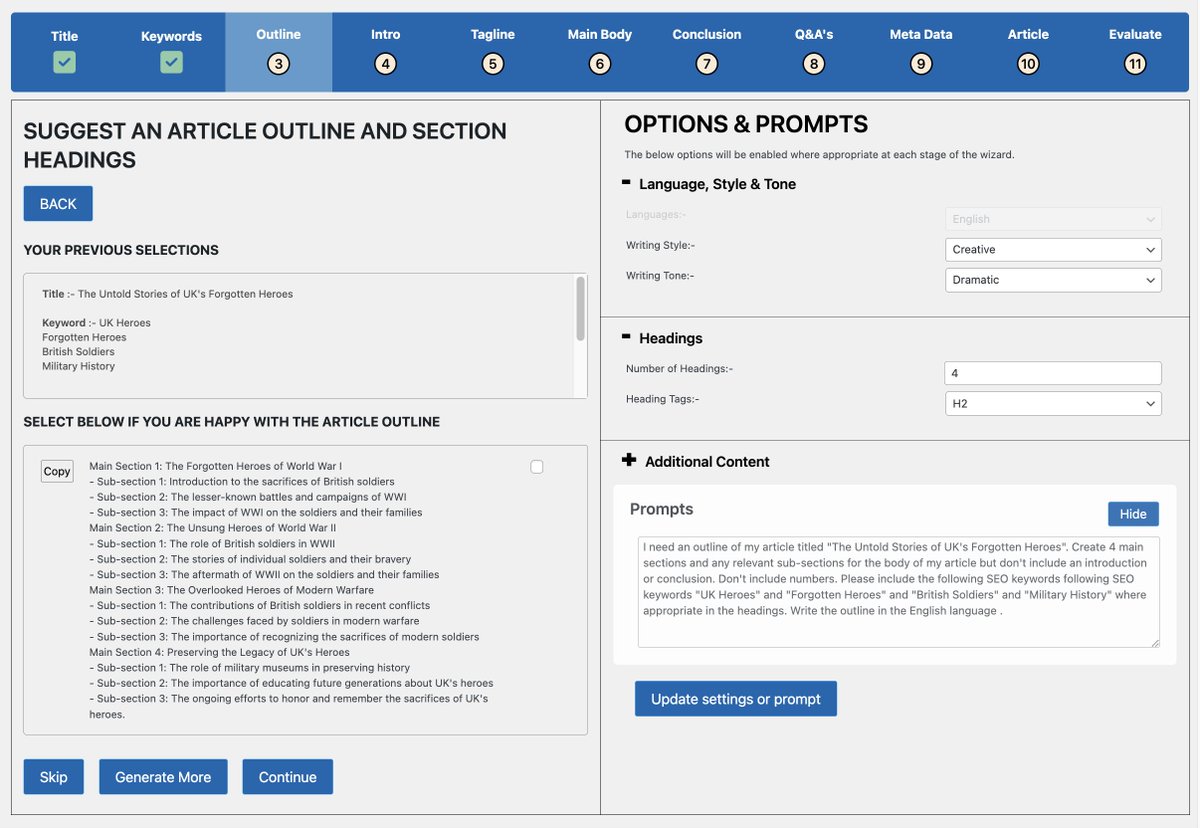Open the Heading Tags dropdown
Image resolution: width=1200 pixels, height=828 pixels.
pos(1053,403)
